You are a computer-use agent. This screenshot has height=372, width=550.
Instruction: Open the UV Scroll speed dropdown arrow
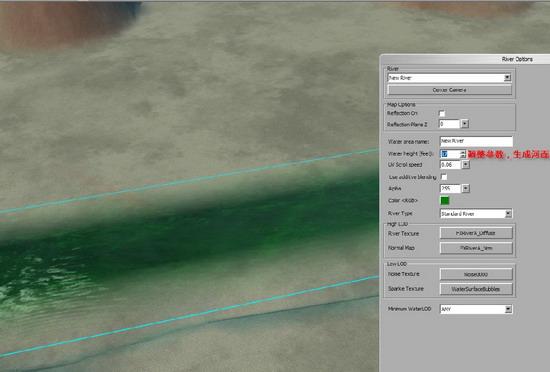(465, 164)
